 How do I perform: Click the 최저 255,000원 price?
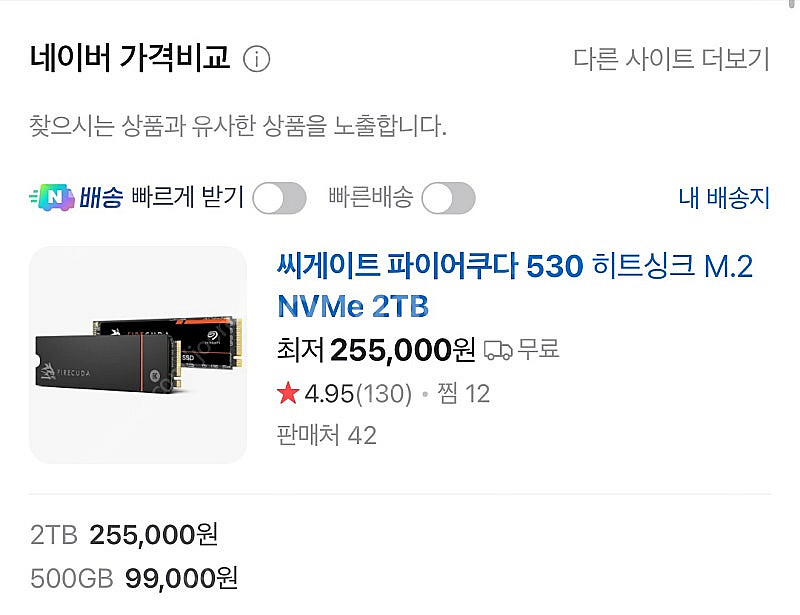(376, 350)
